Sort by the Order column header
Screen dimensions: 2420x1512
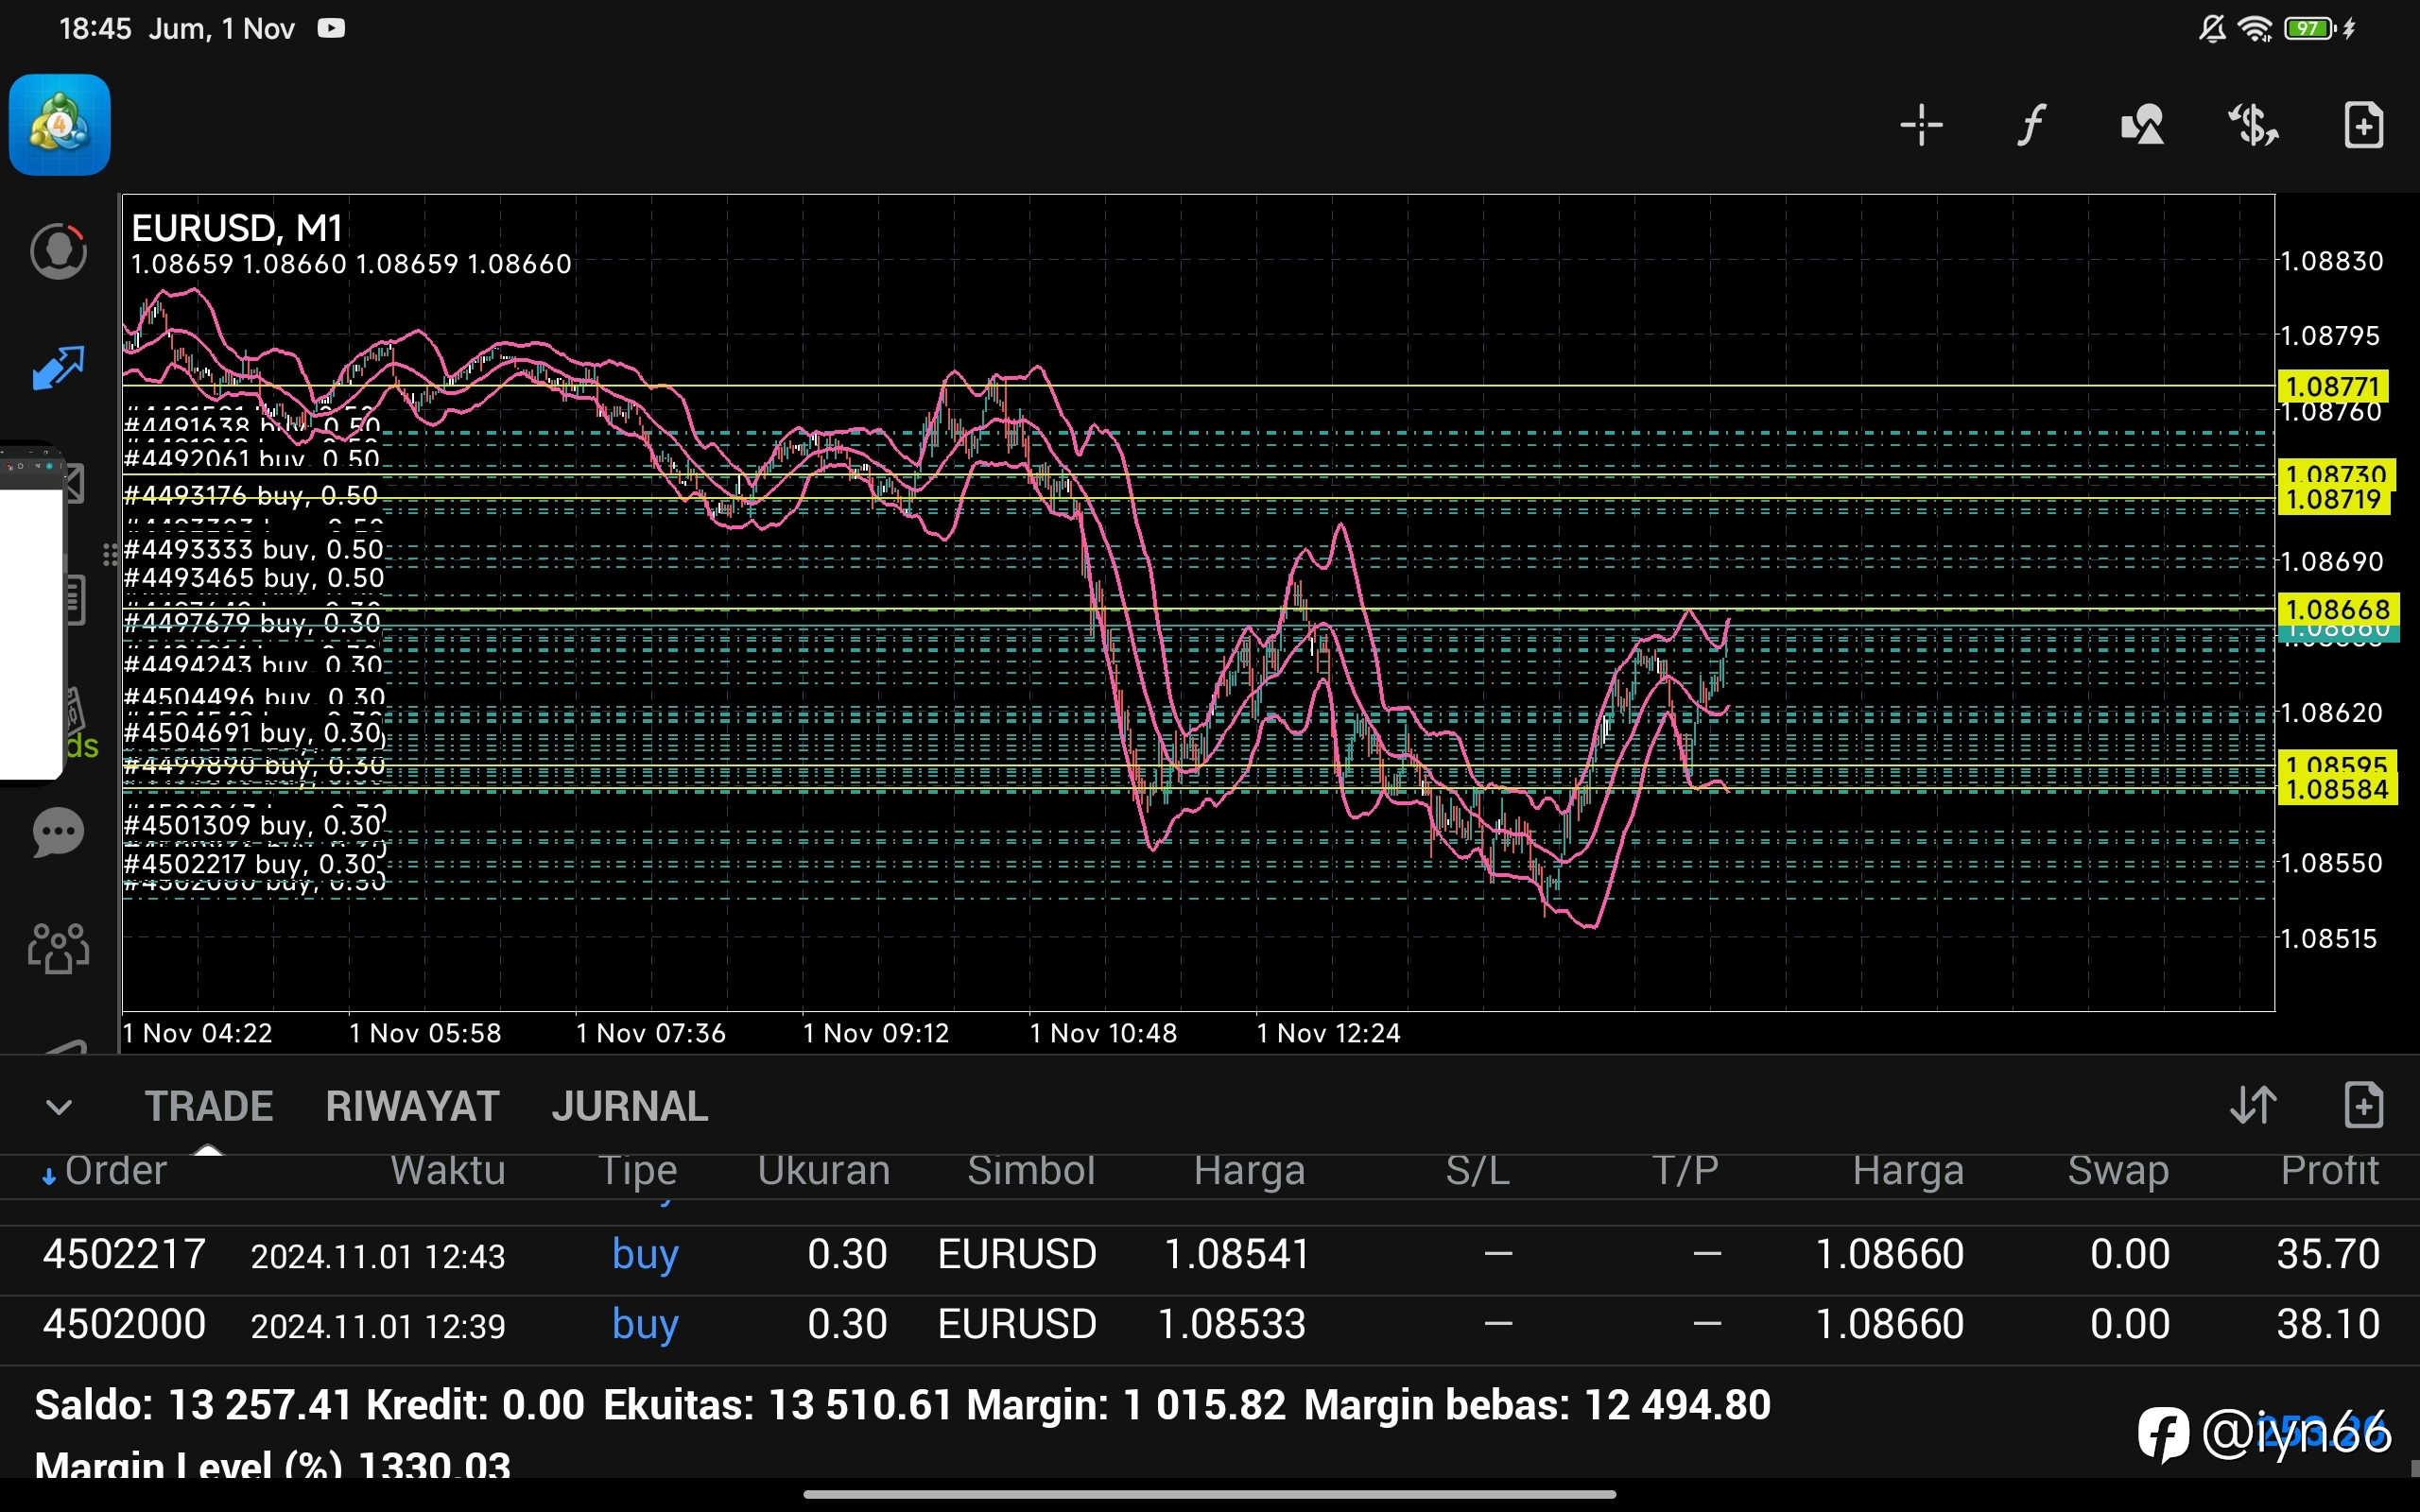click(115, 1171)
